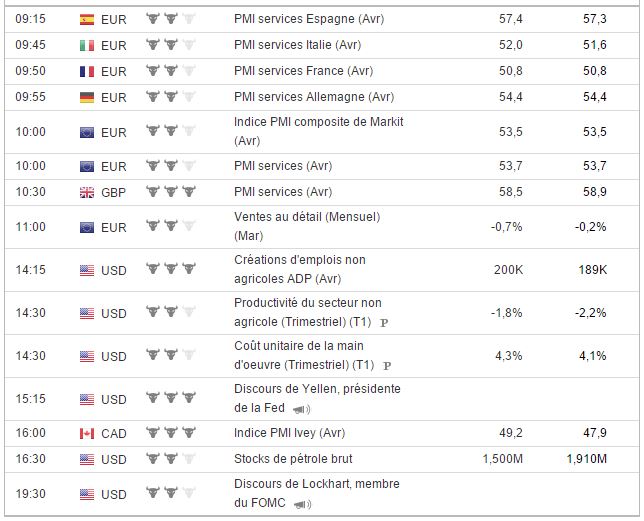Image resolution: width=644 pixels, height=521 pixels.
Task: Click the preliminary P icon beside Productivité row
Action: click(x=385, y=322)
